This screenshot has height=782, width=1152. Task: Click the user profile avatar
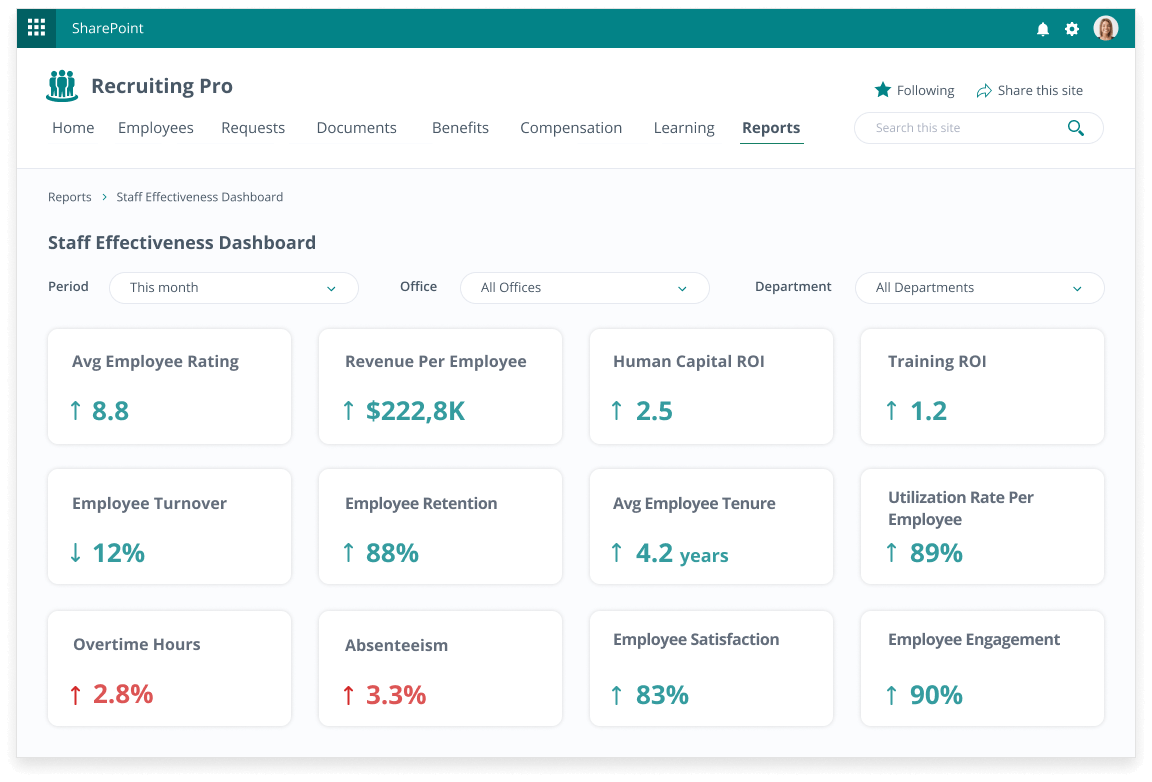click(x=1105, y=28)
